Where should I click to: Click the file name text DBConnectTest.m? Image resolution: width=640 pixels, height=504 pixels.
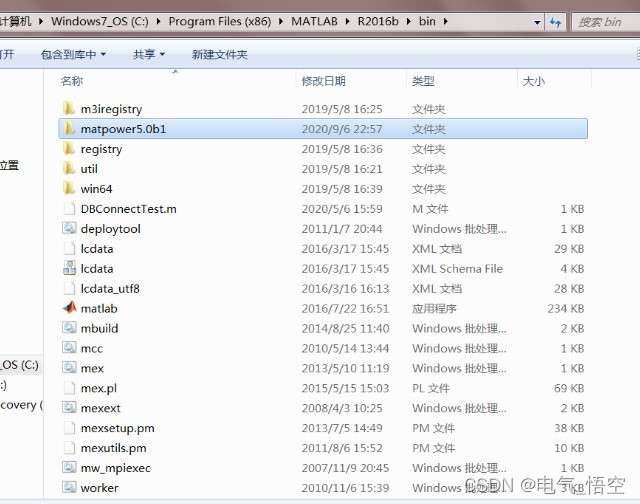click(129, 209)
